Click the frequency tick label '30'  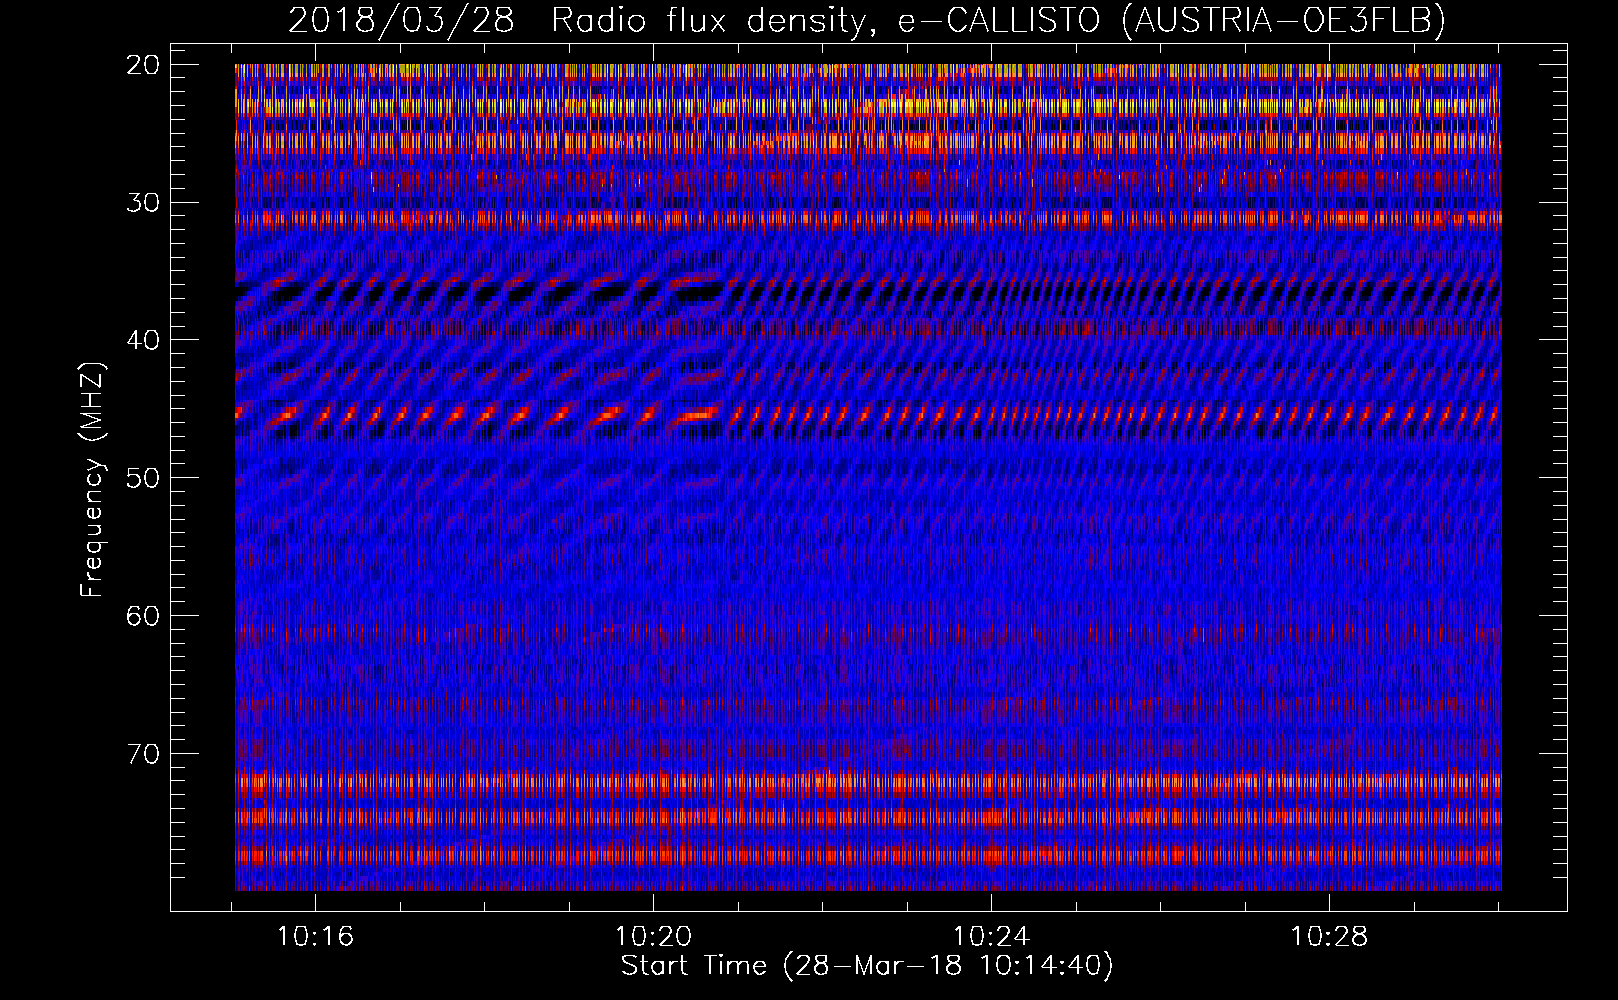(143, 203)
